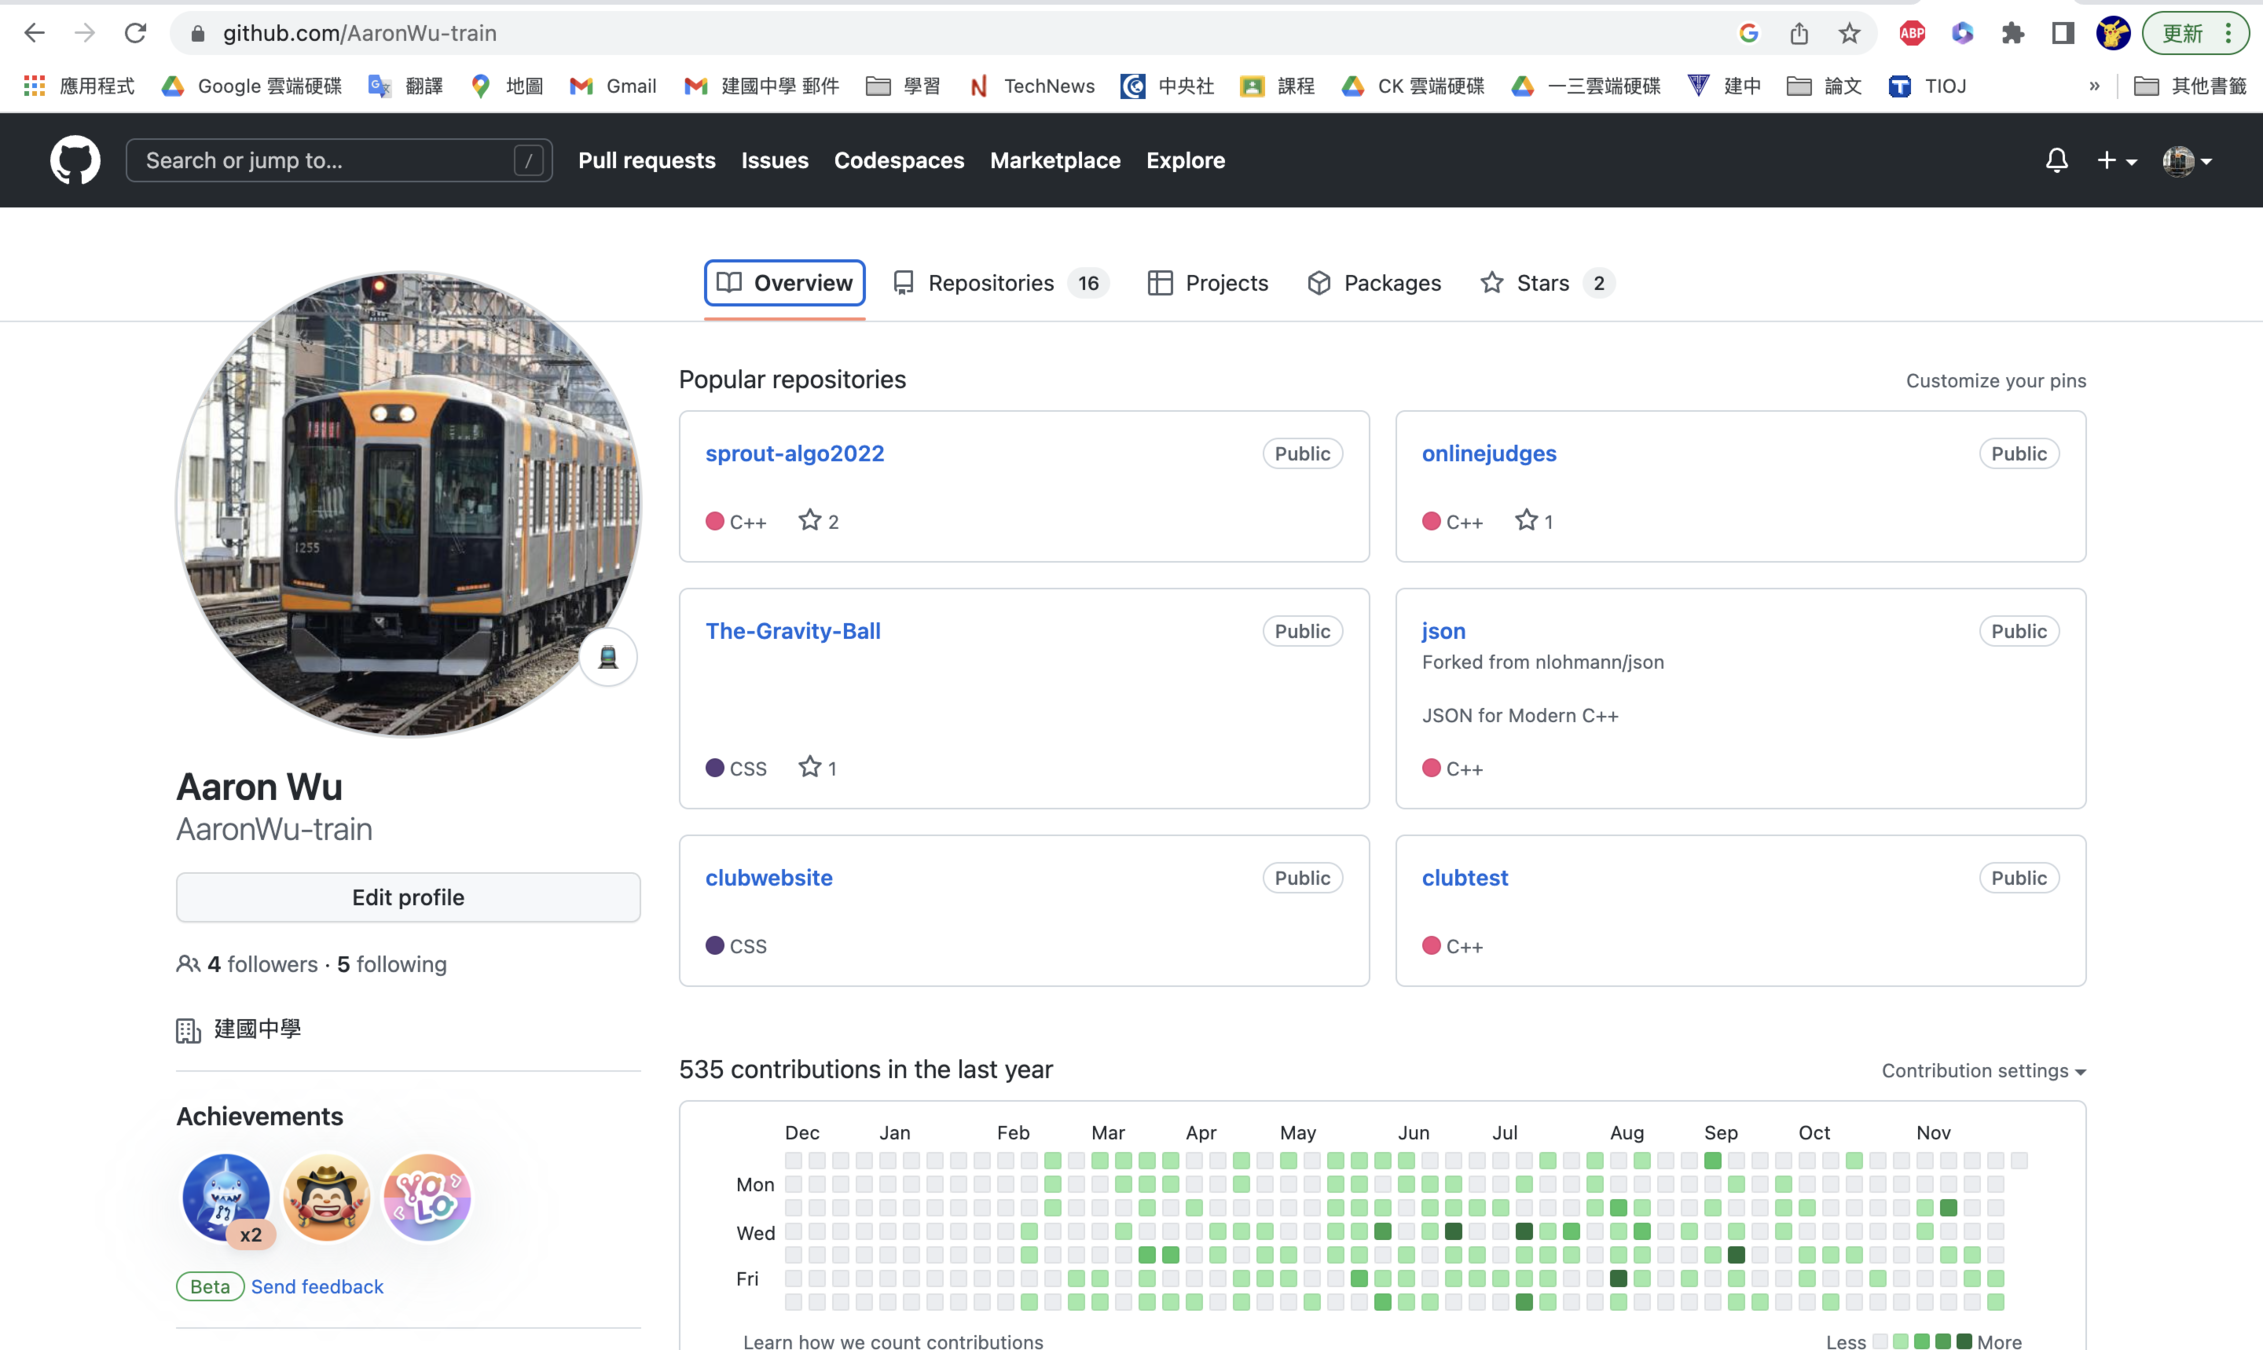Open the 建國中學 郵件 bookmark
2263x1350 pixels.
[762, 86]
